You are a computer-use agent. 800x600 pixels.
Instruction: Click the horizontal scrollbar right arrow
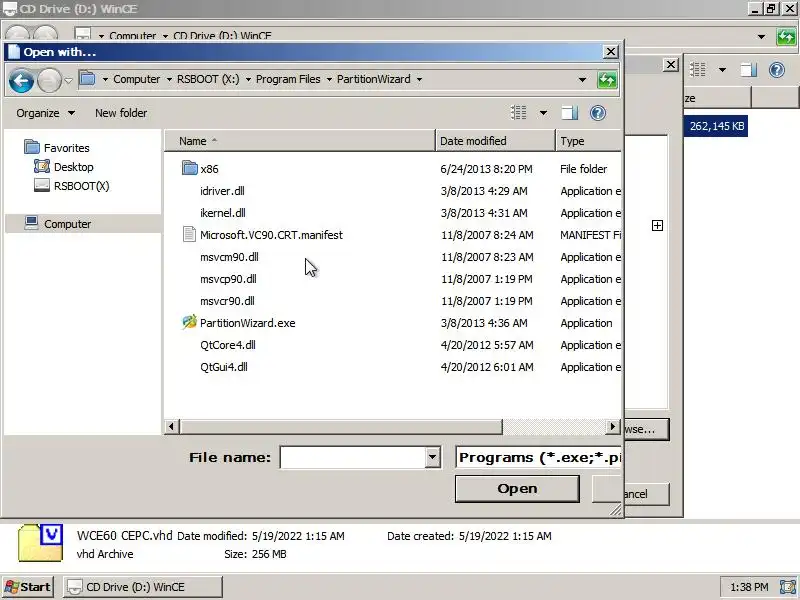click(x=612, y=426)
